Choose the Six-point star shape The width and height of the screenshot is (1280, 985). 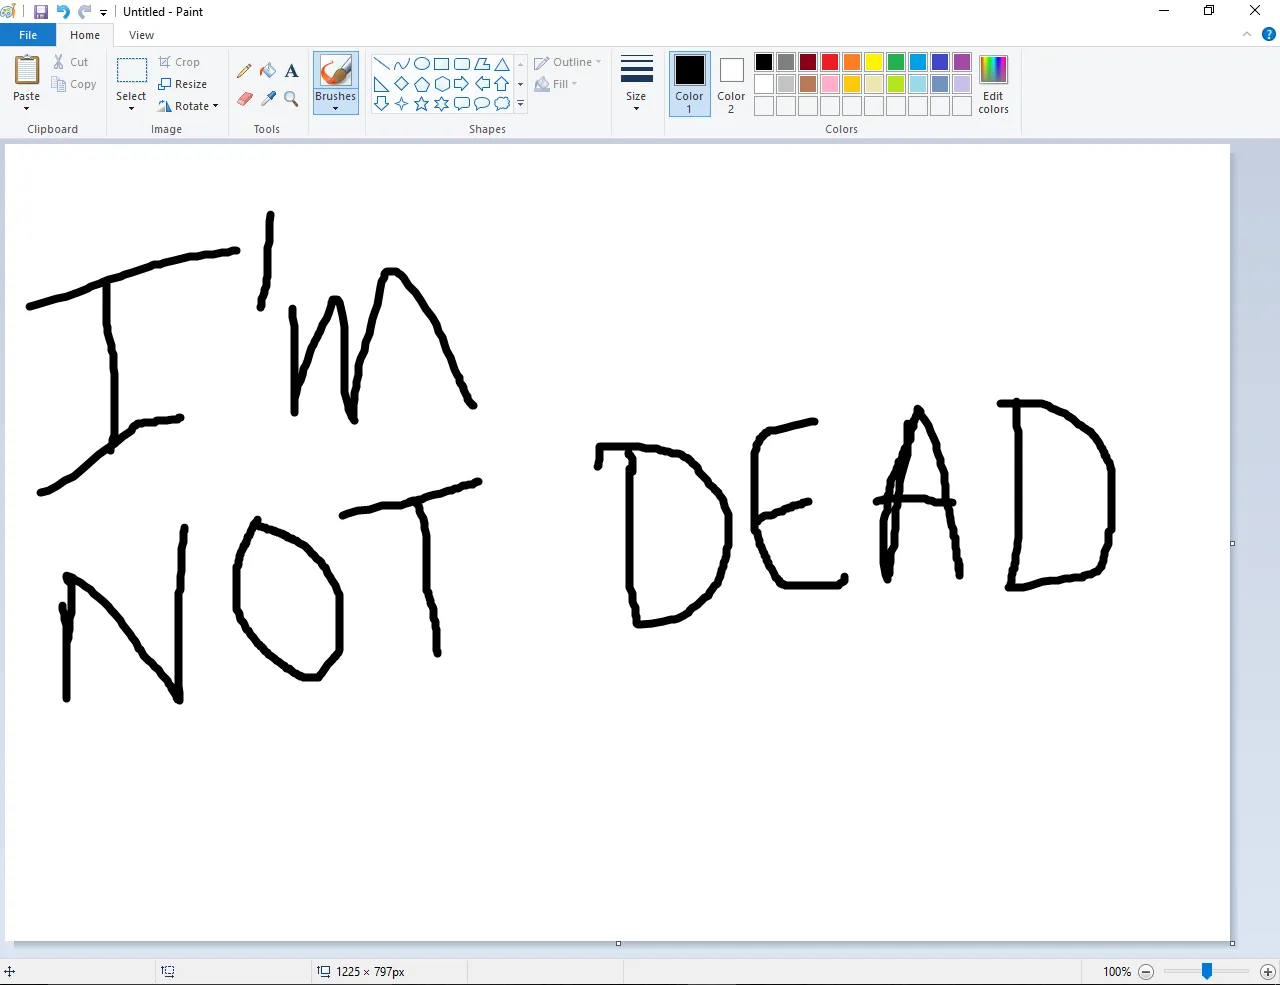click(442, 104)
